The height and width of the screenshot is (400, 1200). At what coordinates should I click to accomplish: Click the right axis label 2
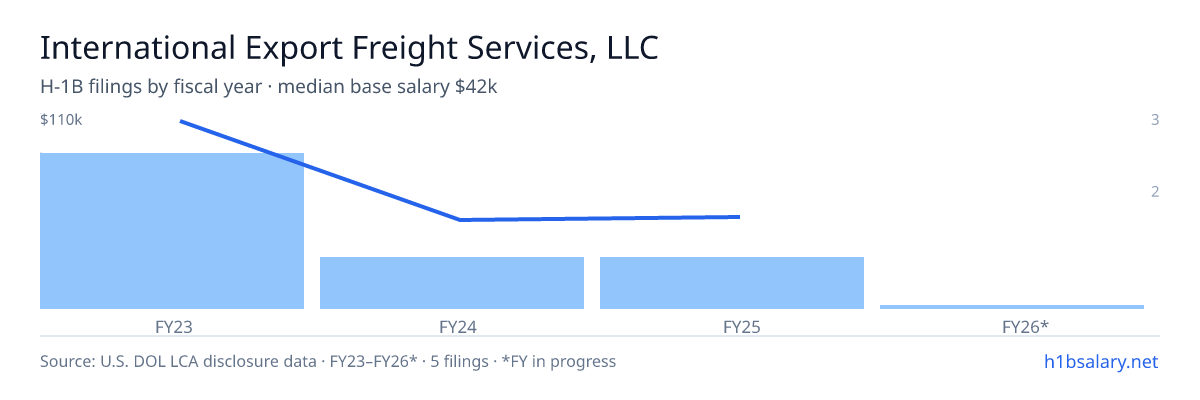[1155, 191]
